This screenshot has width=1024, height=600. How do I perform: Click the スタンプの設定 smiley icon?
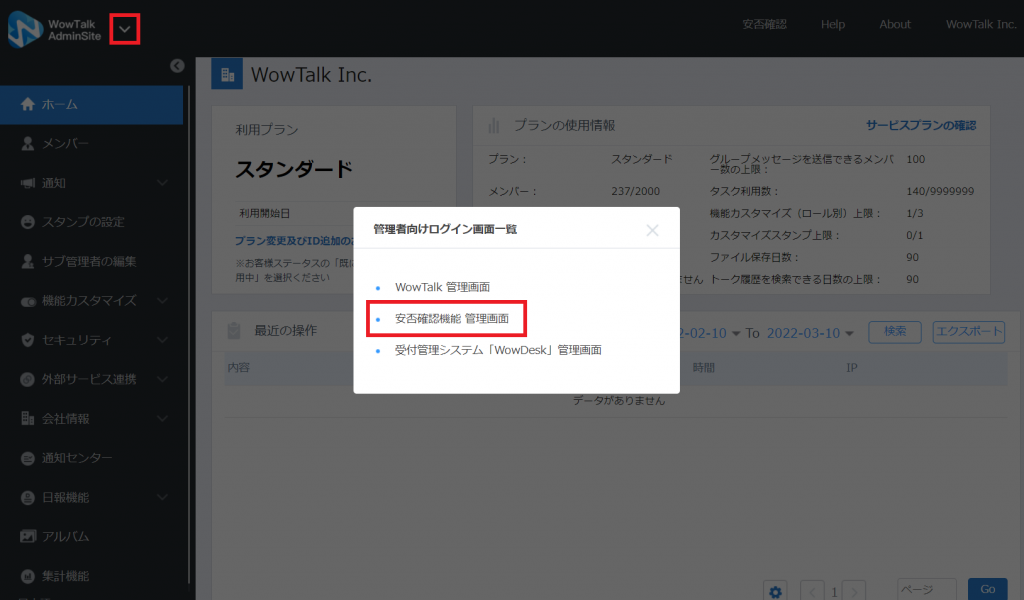[x=27, y=222]
